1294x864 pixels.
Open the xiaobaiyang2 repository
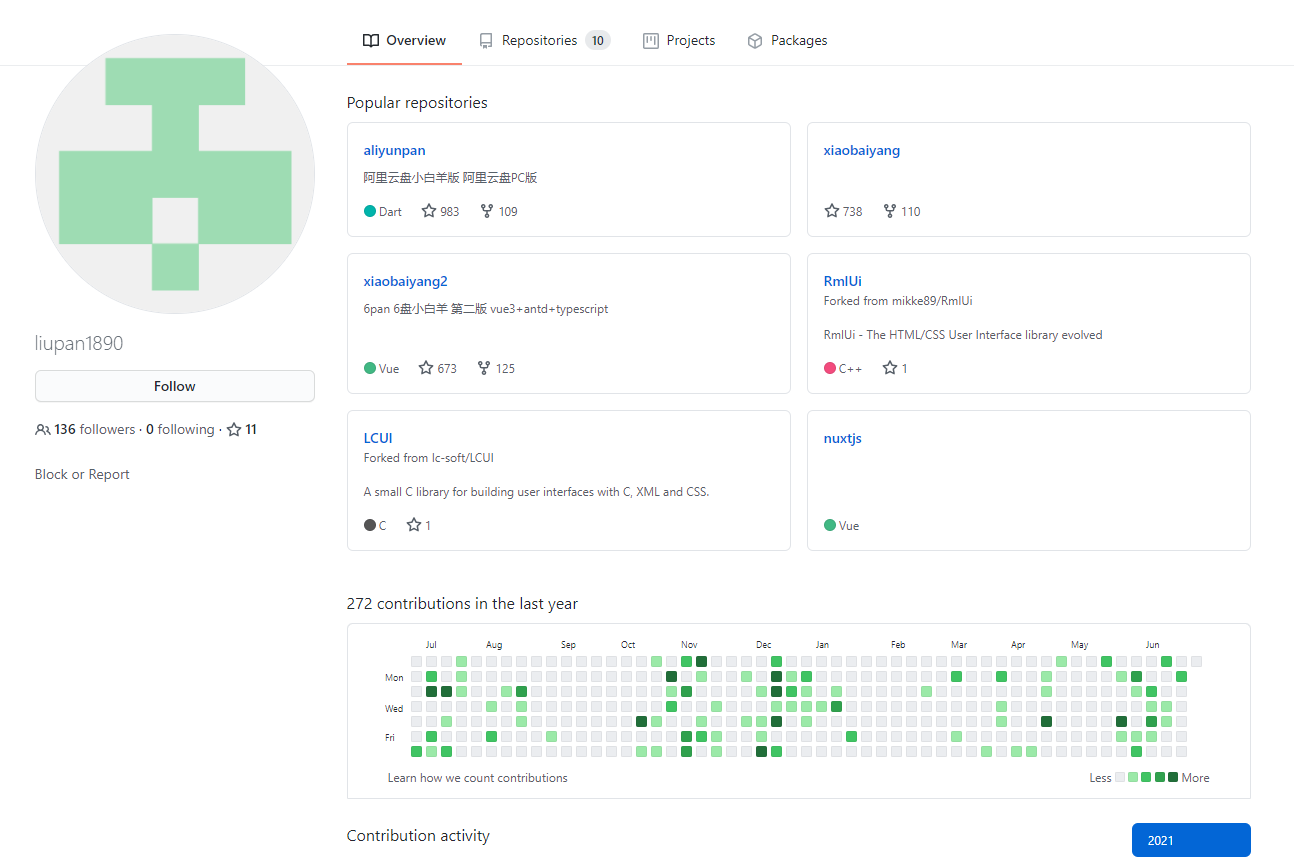coord(406,281)
